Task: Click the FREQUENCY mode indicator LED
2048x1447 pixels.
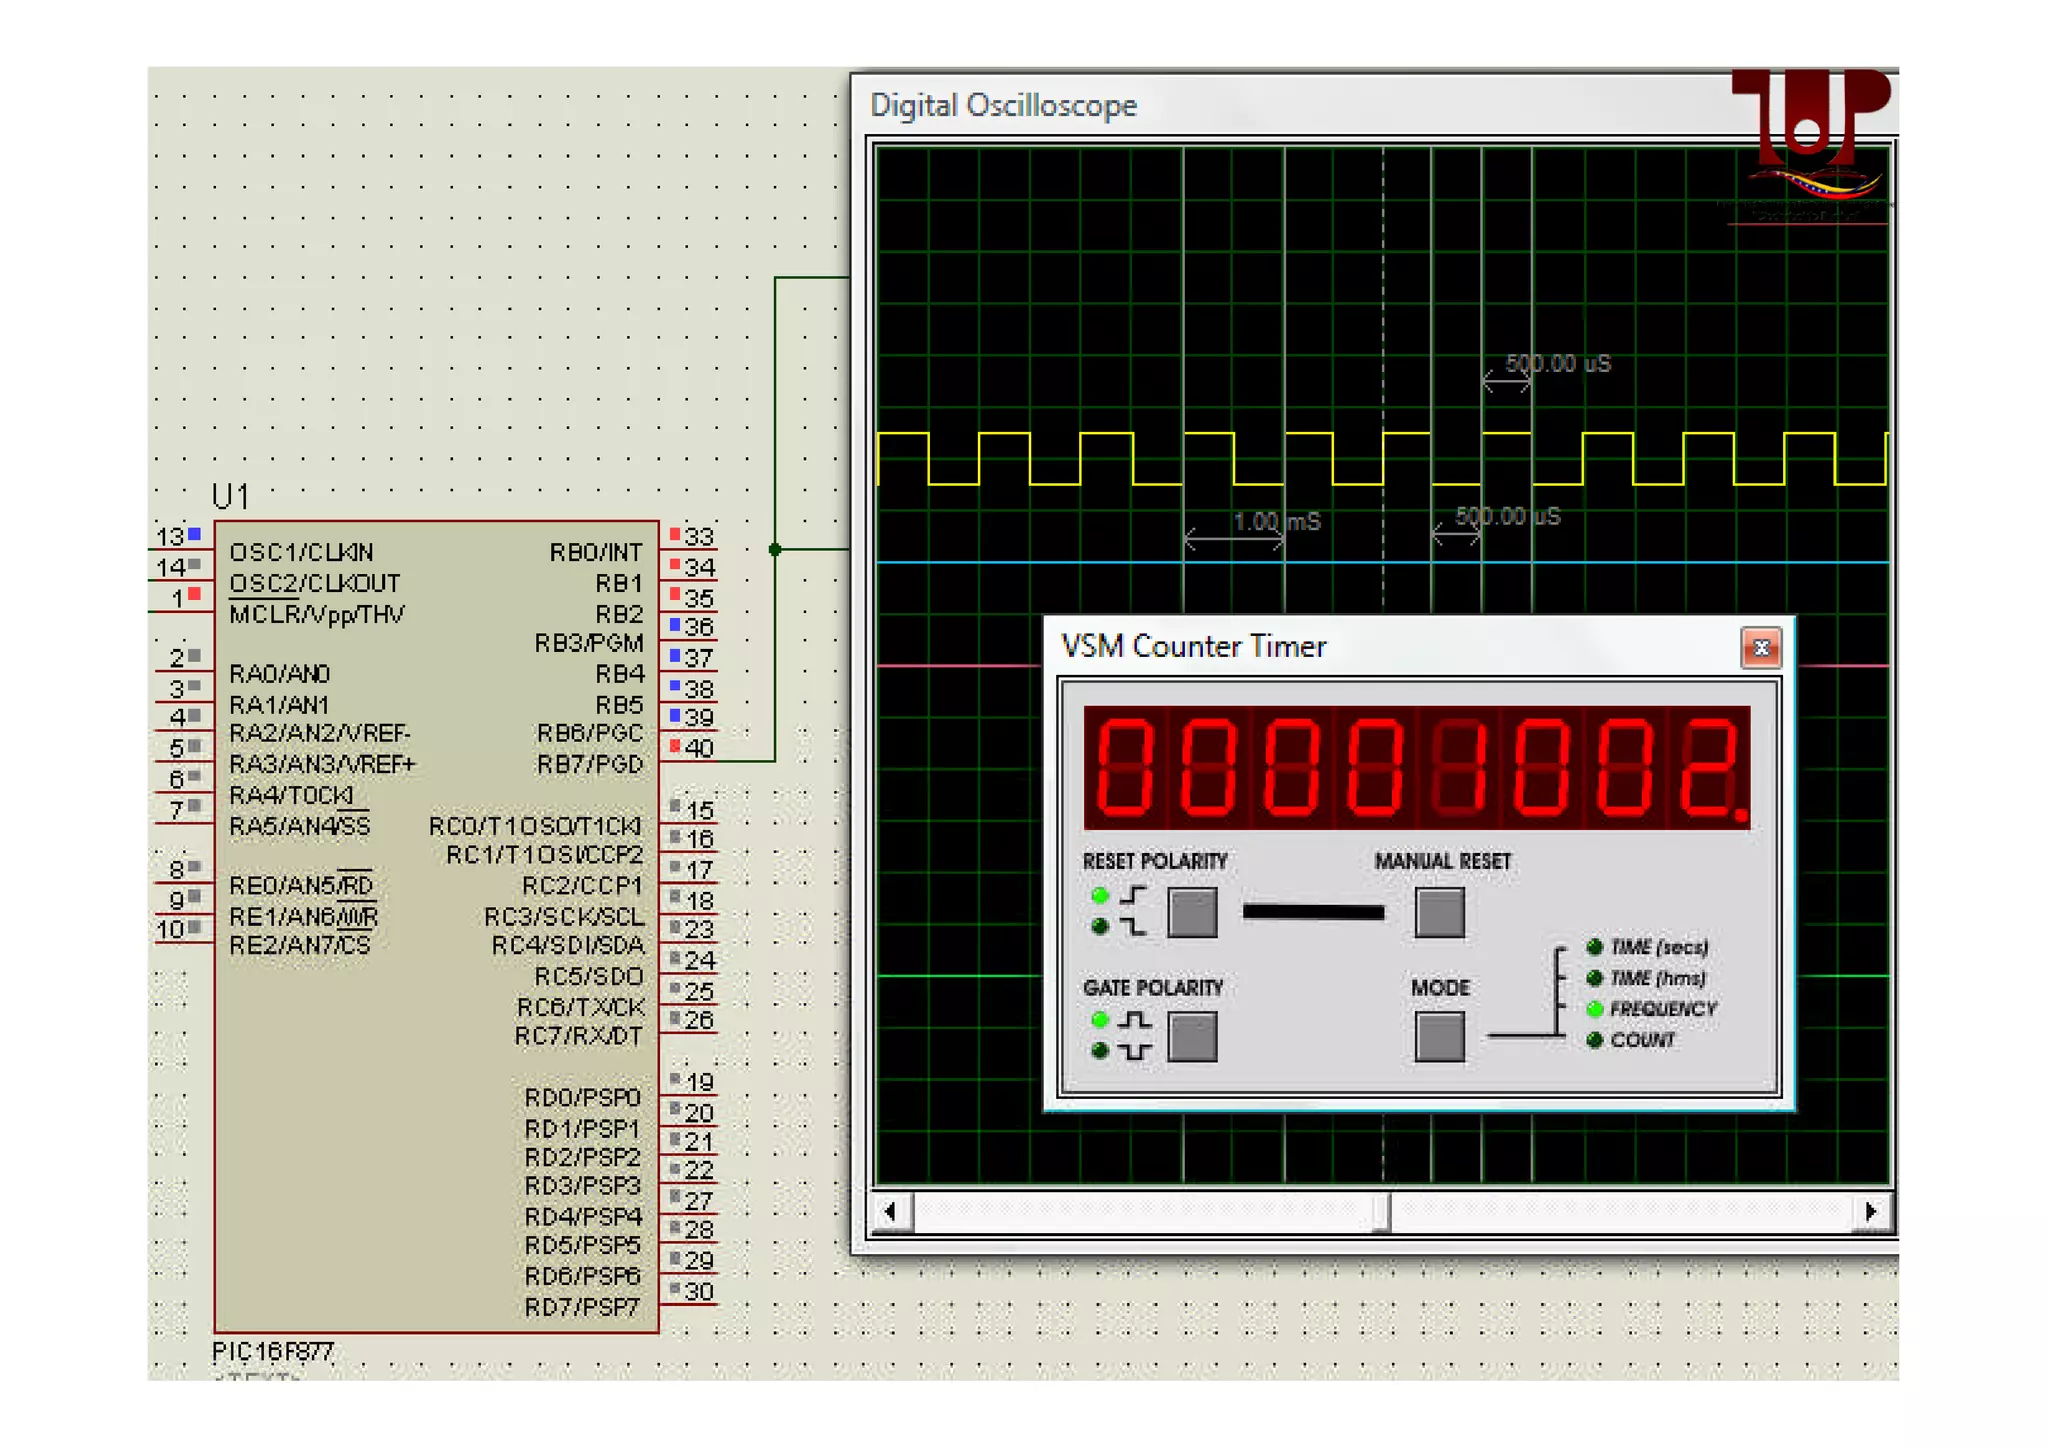Action: [1594, 1009]
